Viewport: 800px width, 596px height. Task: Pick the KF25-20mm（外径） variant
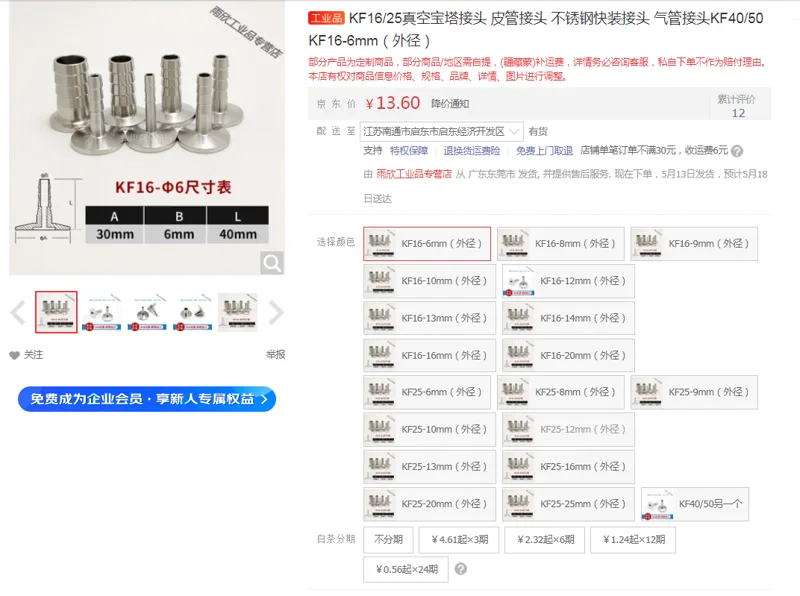pyautogui.click(x=430, y=504)
